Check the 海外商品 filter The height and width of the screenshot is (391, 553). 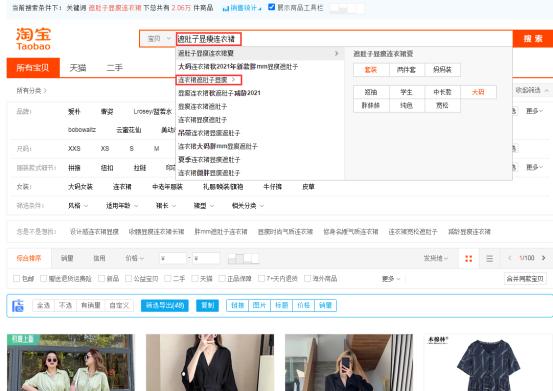(307, 279)
